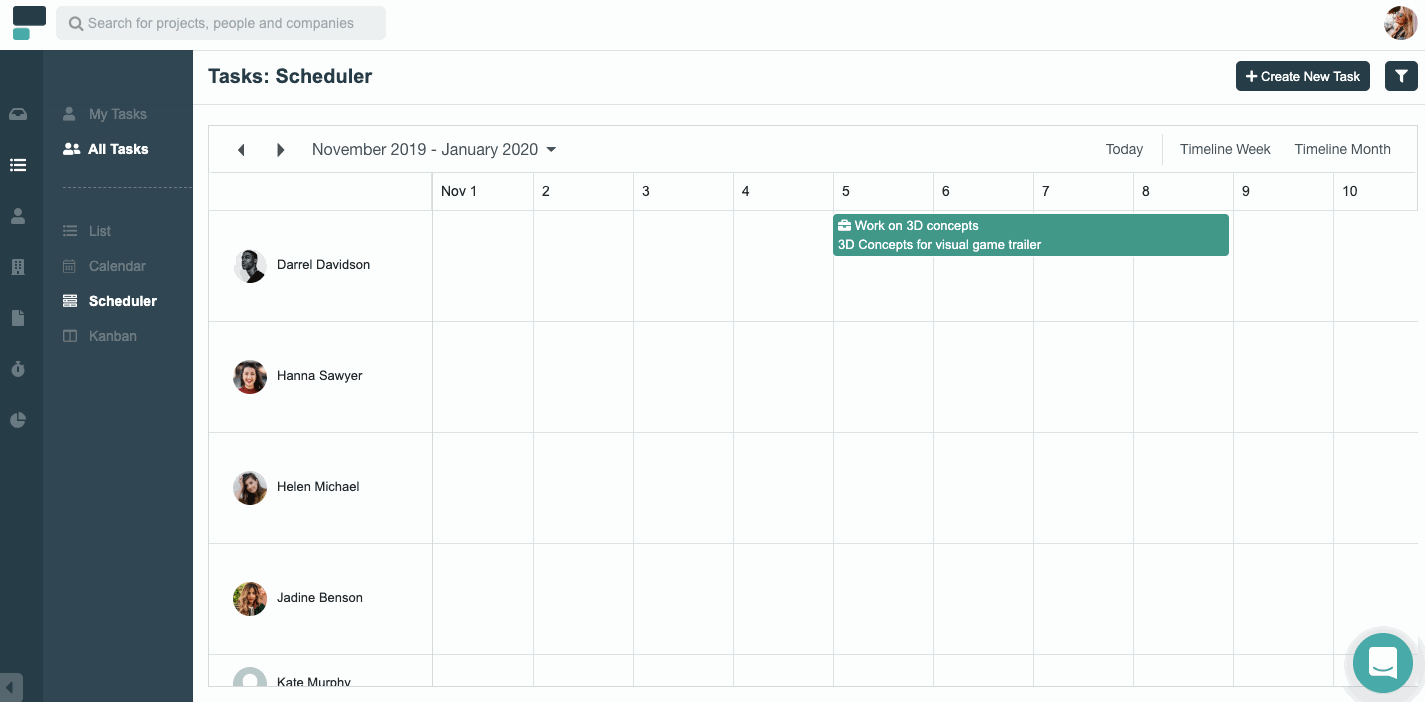The height and width of the screenshot is (702, 1425).
Task: Go to the next period with right arrow
Action: [281, 150]
